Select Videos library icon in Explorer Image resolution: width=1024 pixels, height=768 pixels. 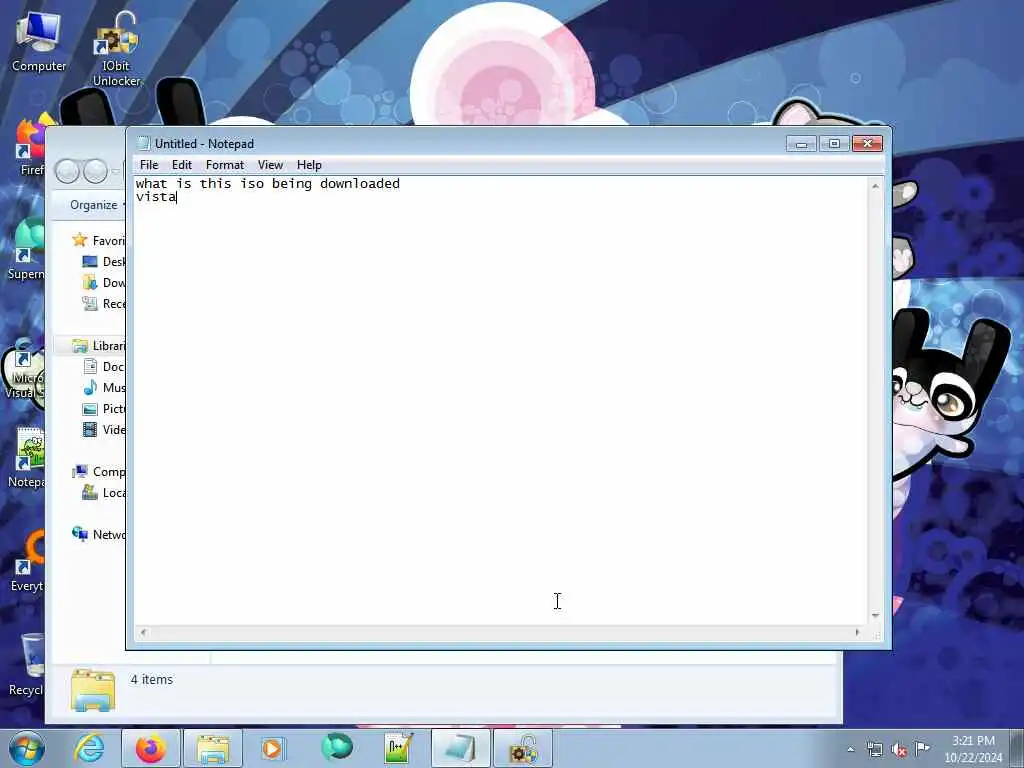90,430
